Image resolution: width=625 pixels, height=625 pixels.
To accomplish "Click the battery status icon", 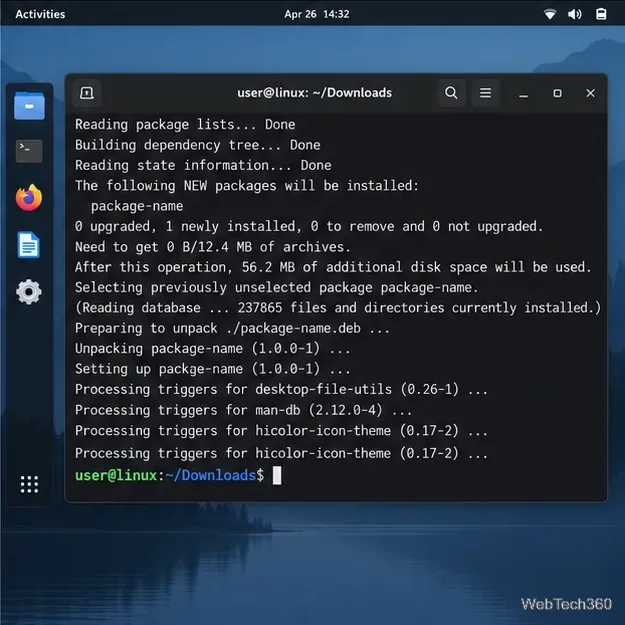I will click(601, 14).
